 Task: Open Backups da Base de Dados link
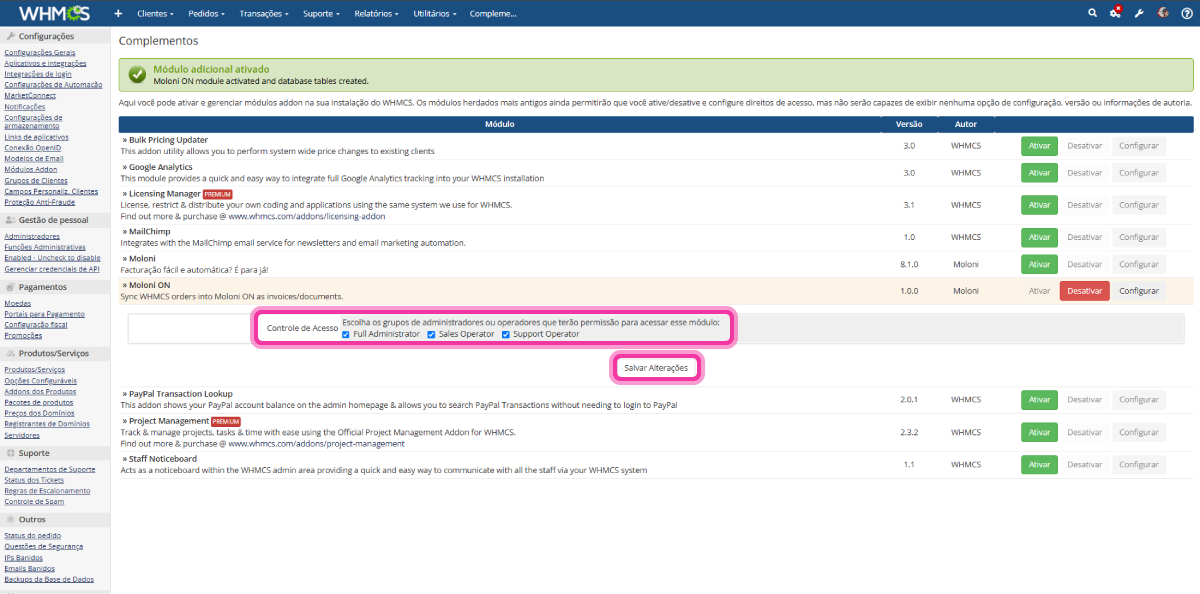coord(49,579)
